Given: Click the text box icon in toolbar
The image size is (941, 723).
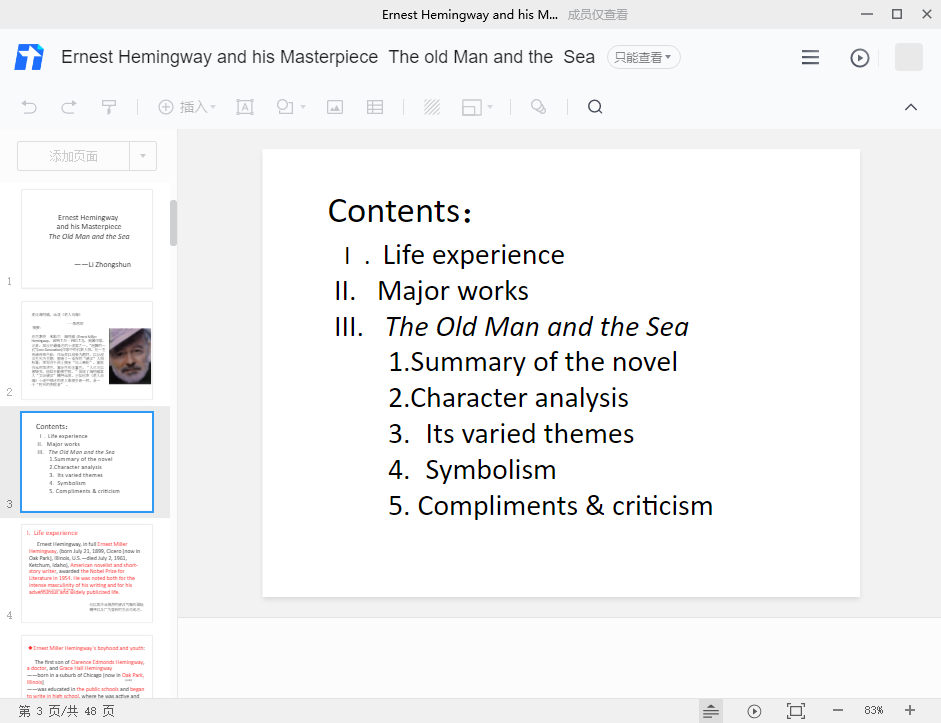Looking at the screenshot, I should coord(244,107).
